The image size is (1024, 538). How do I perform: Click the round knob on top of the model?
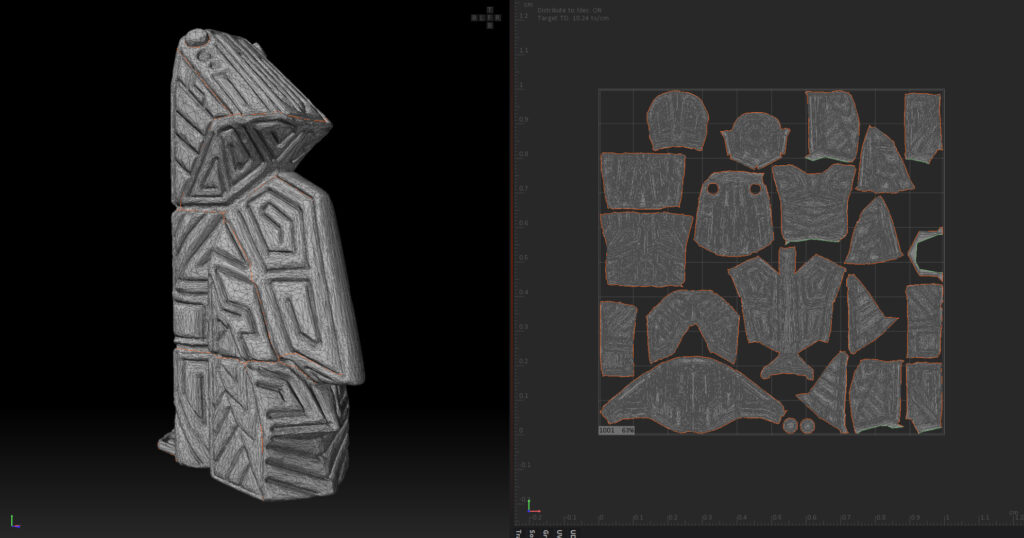(x=196, y=37)
